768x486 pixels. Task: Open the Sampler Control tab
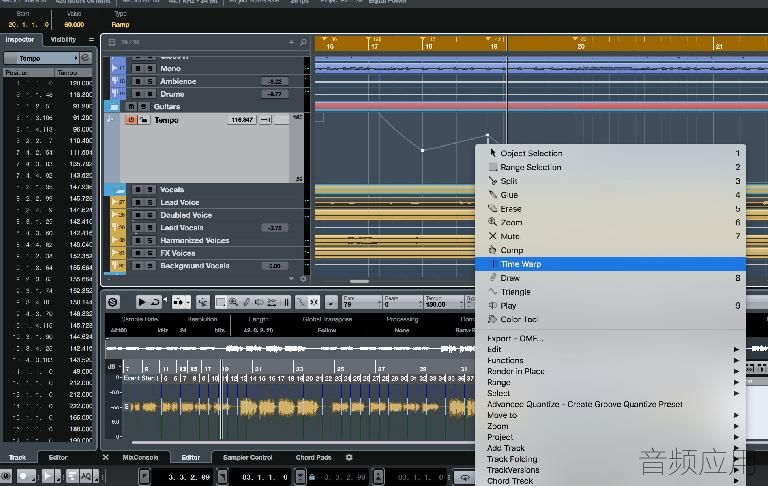click(x=247, y=458)
